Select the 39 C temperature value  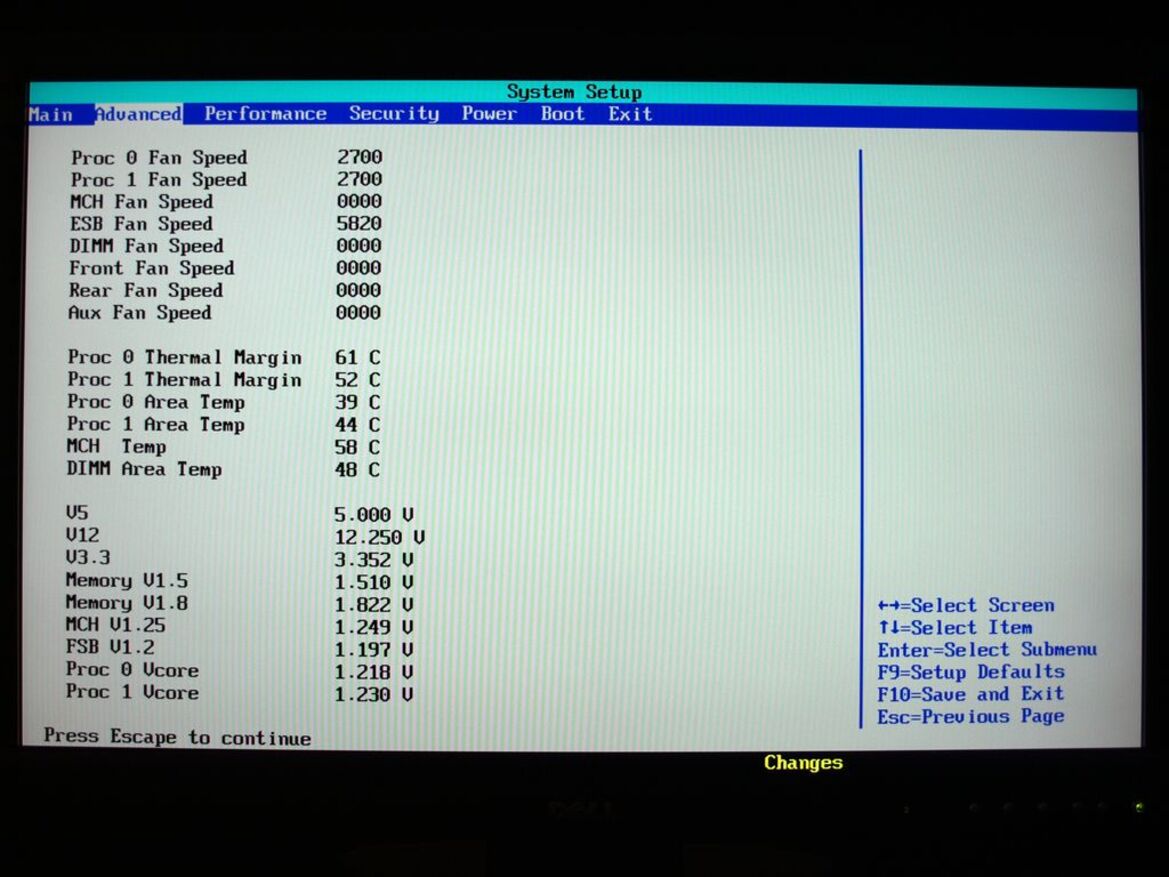358,403
